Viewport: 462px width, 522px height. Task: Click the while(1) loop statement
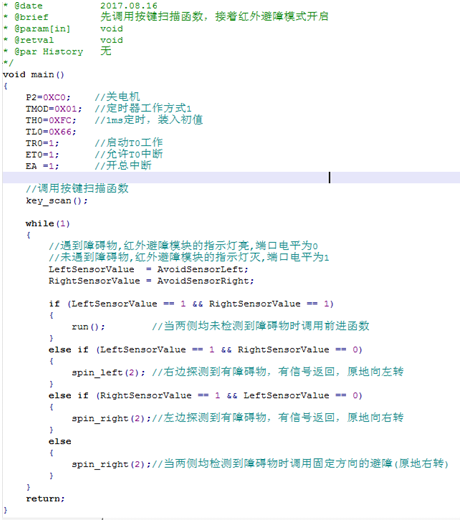[x=48, y=223]
